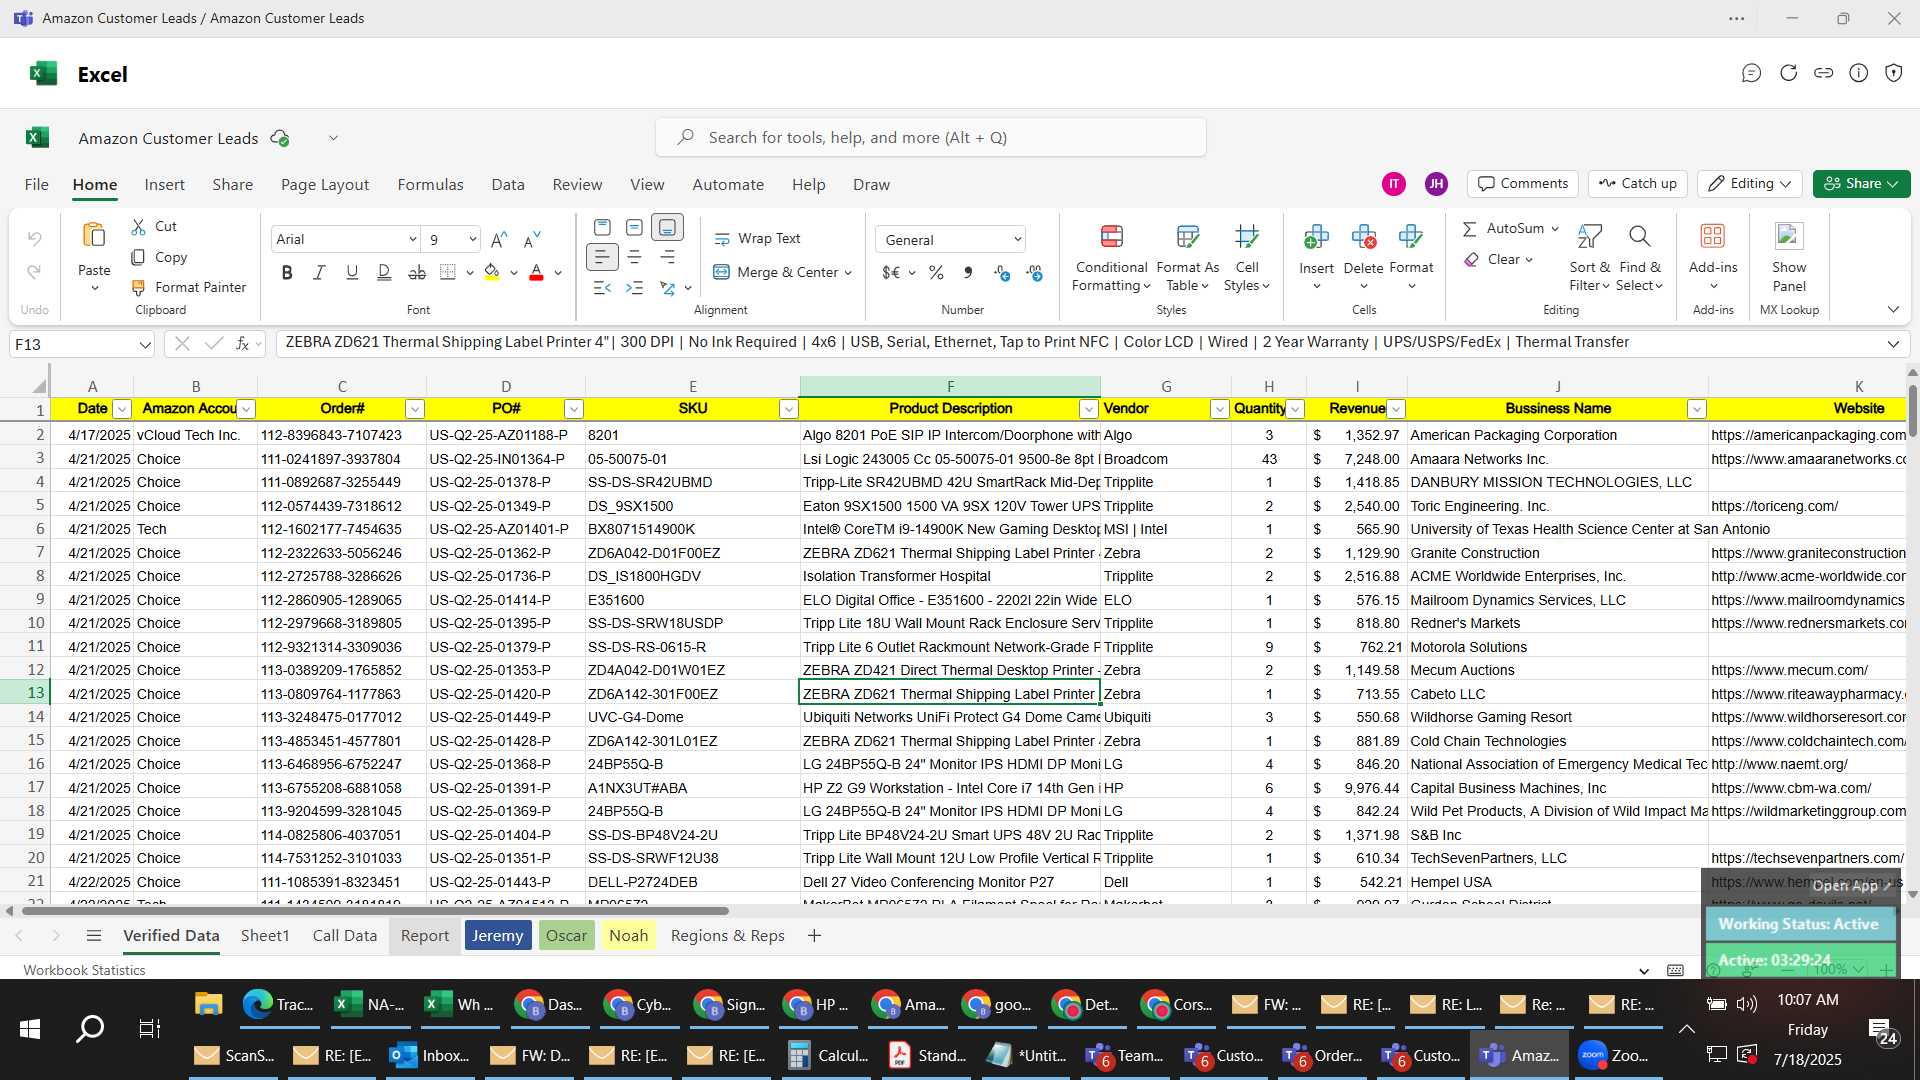Click the Format Painter brush icon
Viewport: 1920px width, 1080px height.
tap(139, 287)
